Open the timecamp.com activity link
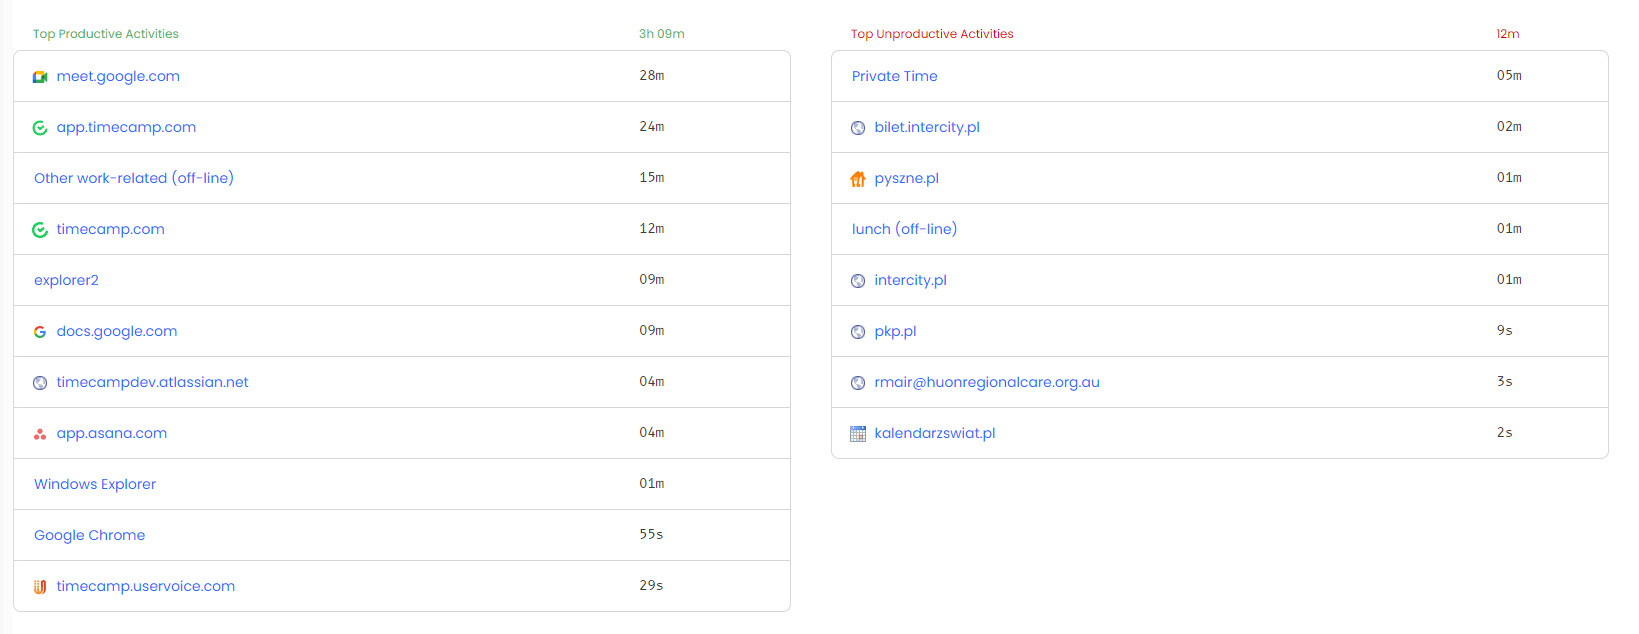Image resolution: width=1639 pixels, height=634 pixels. tap(110, 229)
